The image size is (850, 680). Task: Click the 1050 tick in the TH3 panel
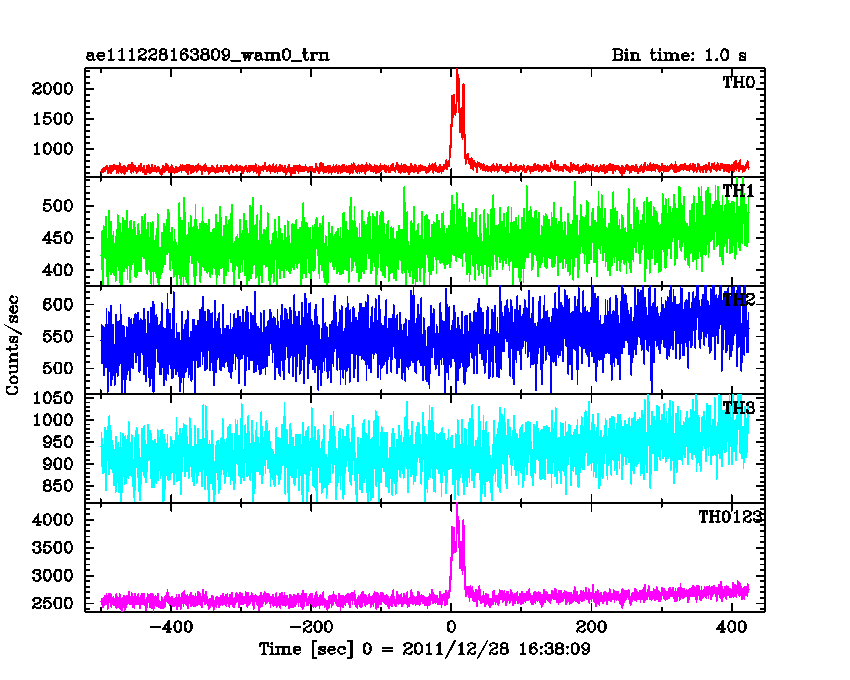pyautogui.click(x=53, y=398)
